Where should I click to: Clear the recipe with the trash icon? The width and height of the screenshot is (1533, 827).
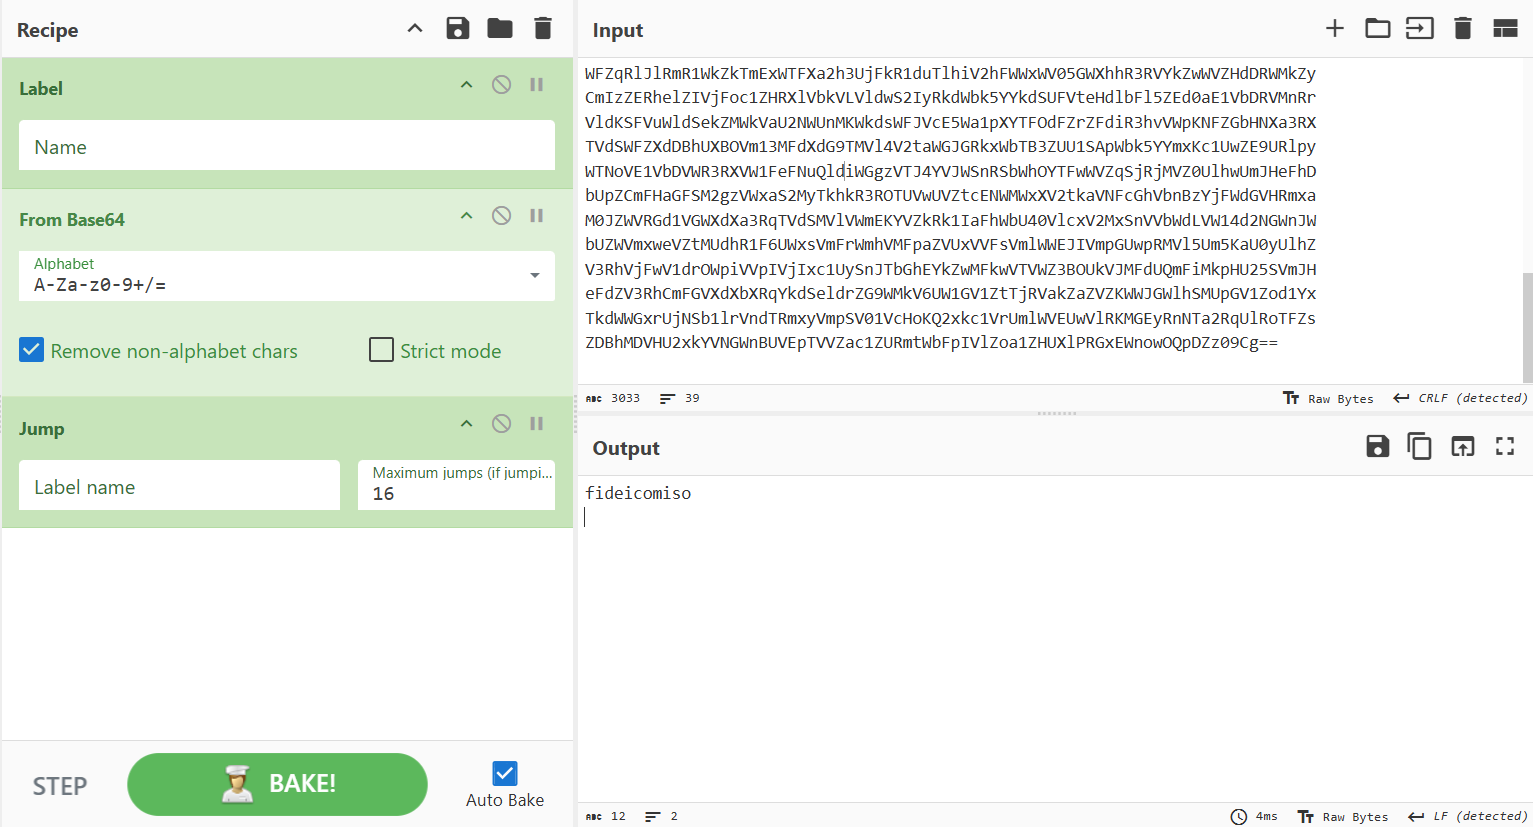[543, 29]
